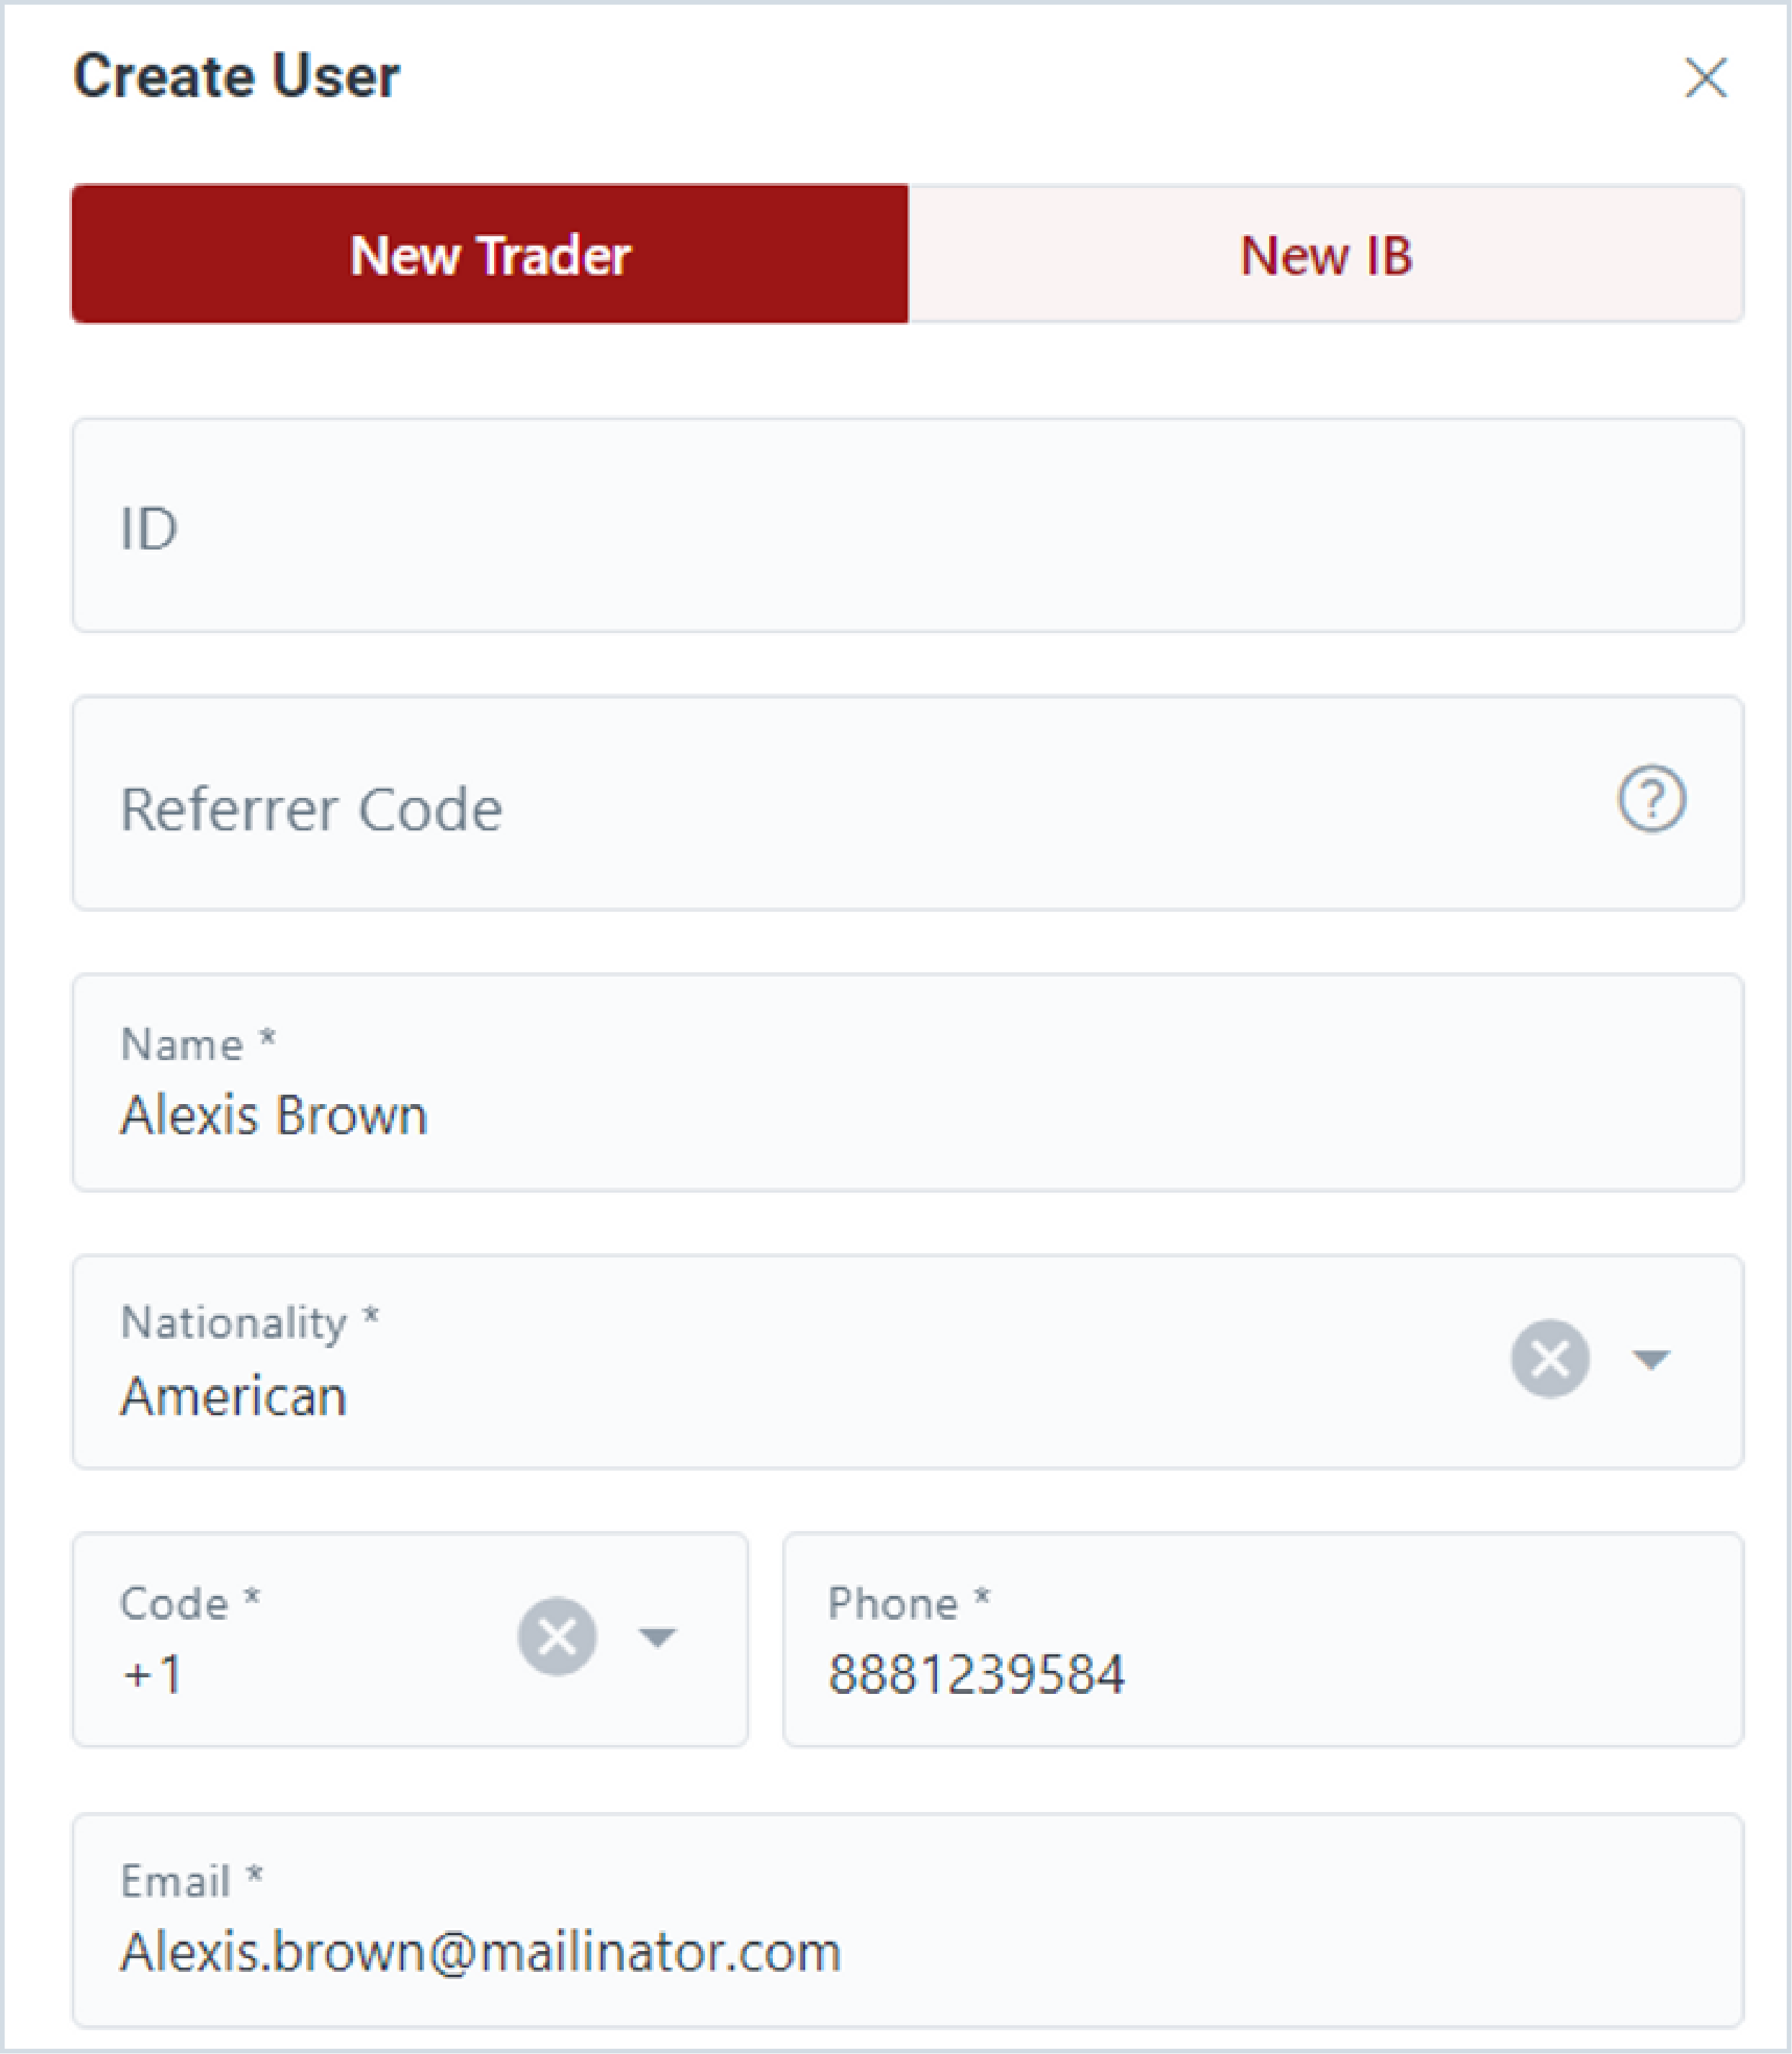Screen dimensions: 1792x2054
Task: Clear the +1 country code selection
Action: pyautogui.click(x=557, y=1637)
